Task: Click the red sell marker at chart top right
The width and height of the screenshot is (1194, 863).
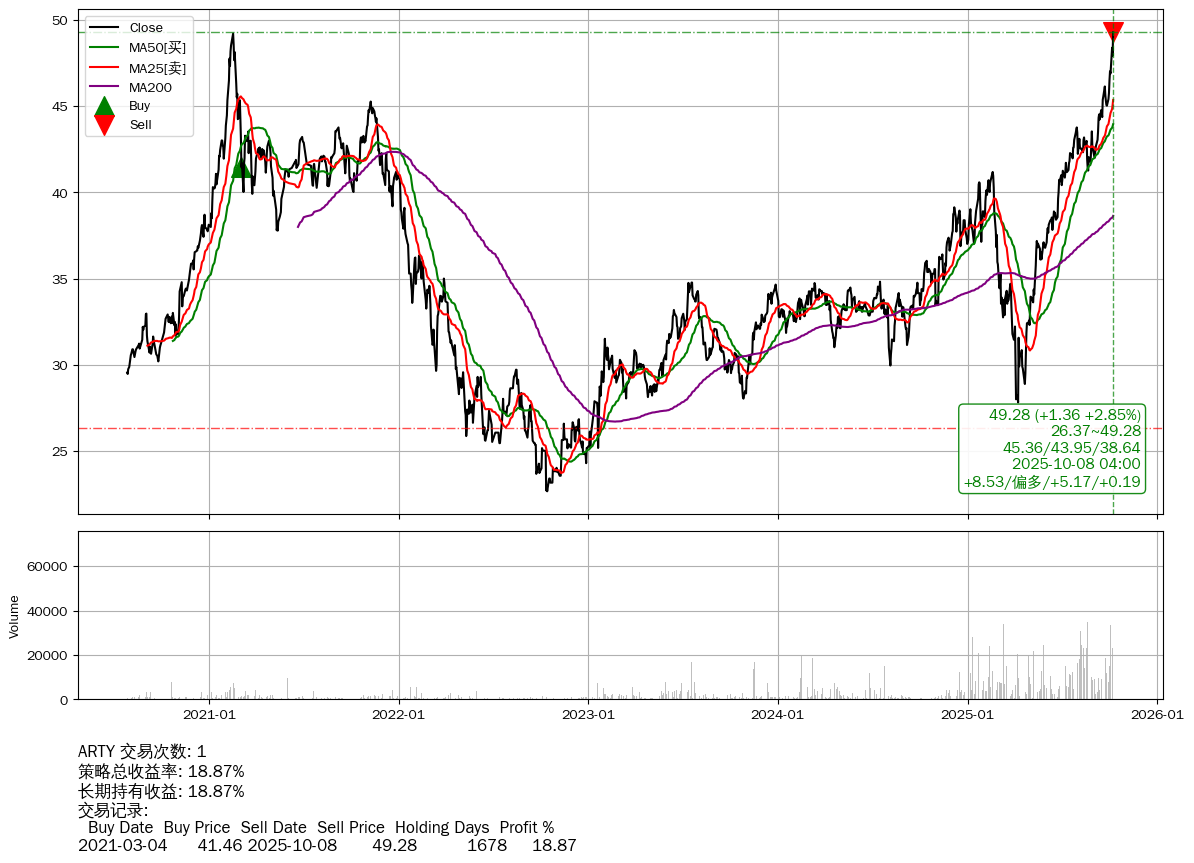Action: click(1113, 32)
